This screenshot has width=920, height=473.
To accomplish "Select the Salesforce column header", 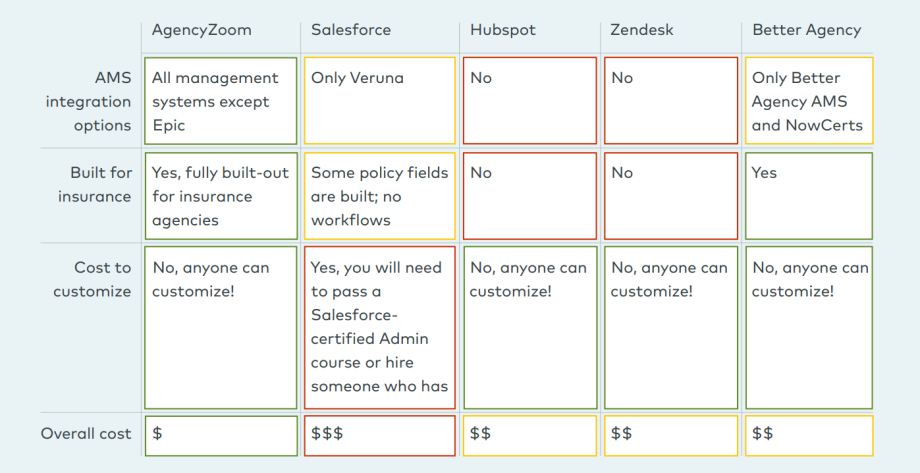I will coord(351,30).
